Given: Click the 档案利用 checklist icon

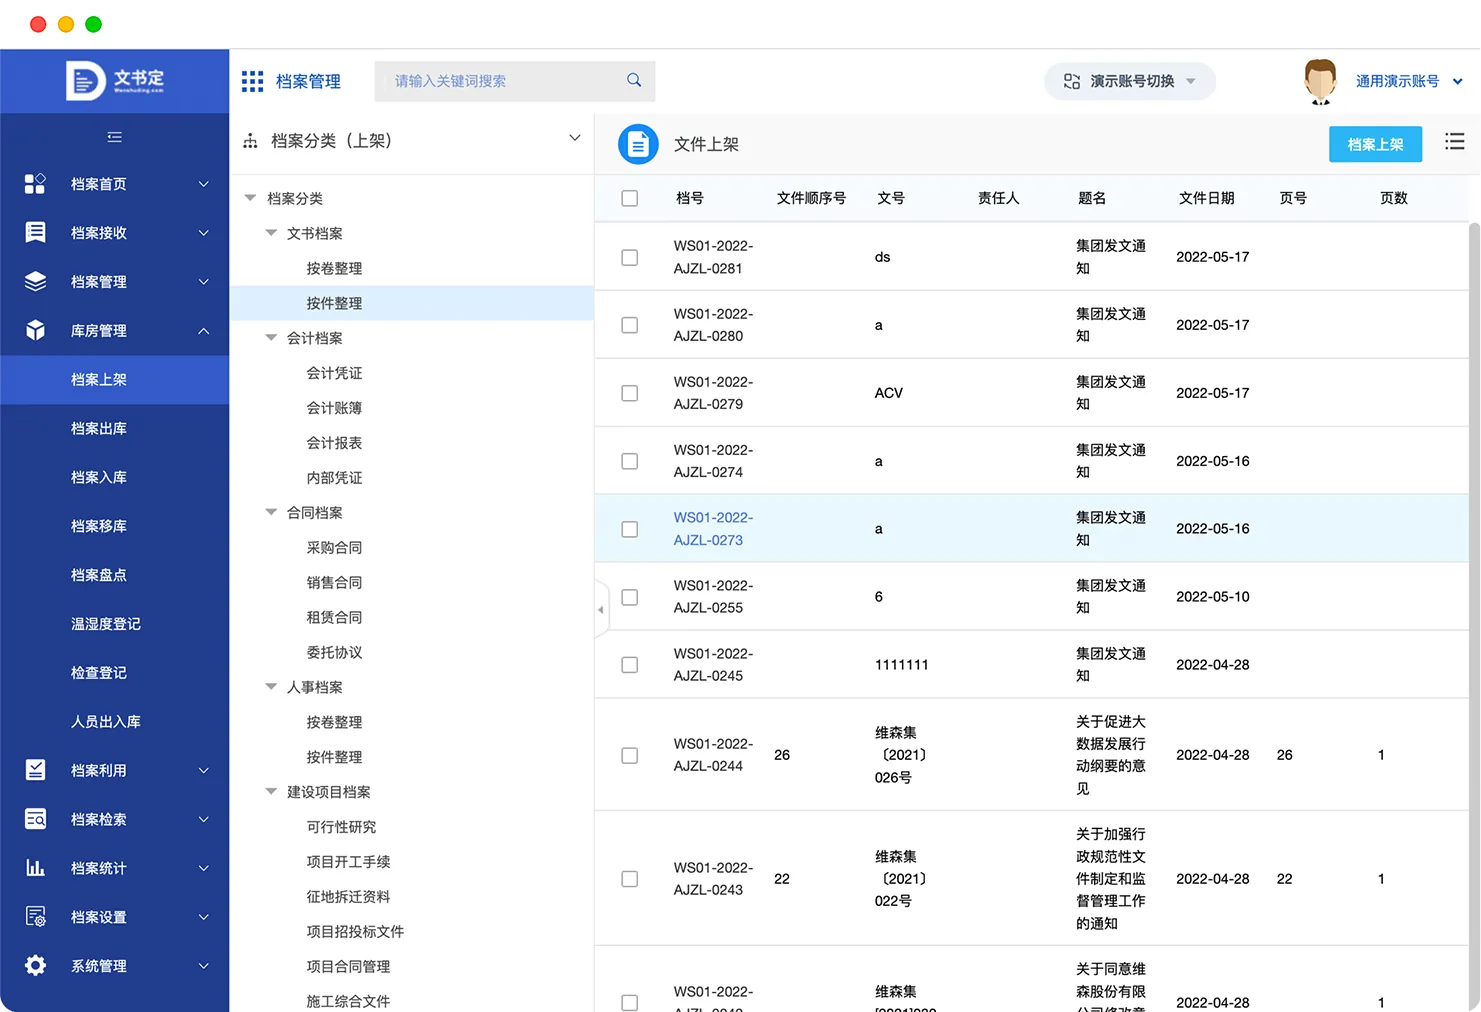Looking at the screenshot, I should 35,770.
